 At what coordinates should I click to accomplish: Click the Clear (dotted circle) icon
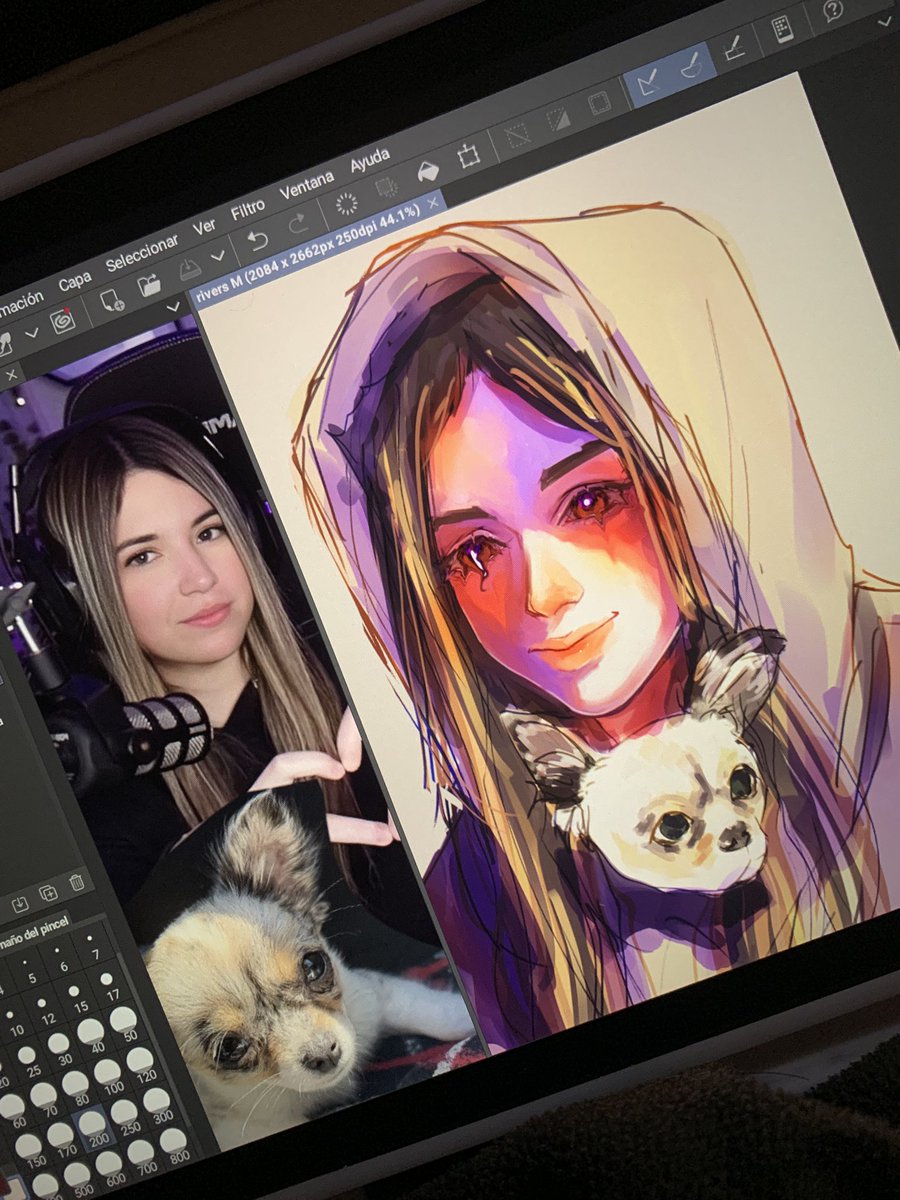(x=346, y=203)
